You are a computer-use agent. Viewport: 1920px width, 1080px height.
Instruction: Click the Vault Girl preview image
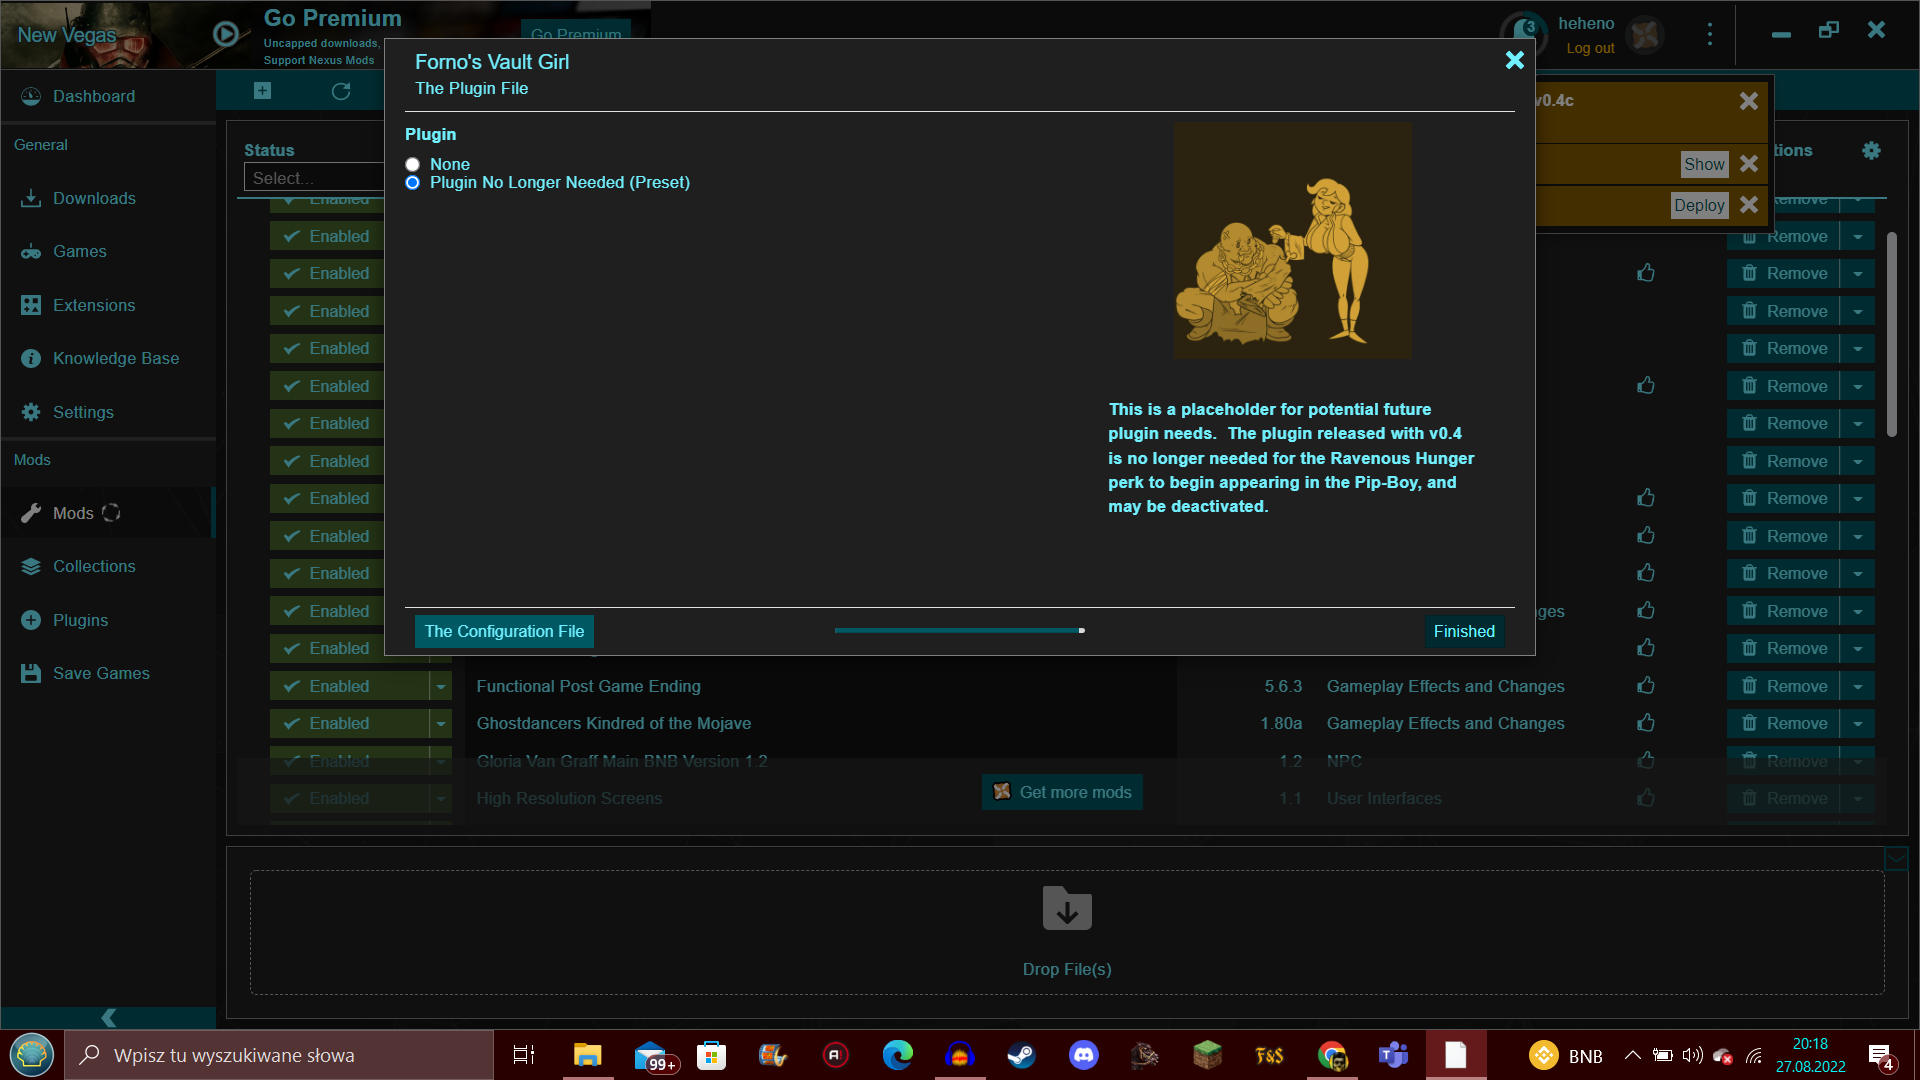tap(1292, 241)
